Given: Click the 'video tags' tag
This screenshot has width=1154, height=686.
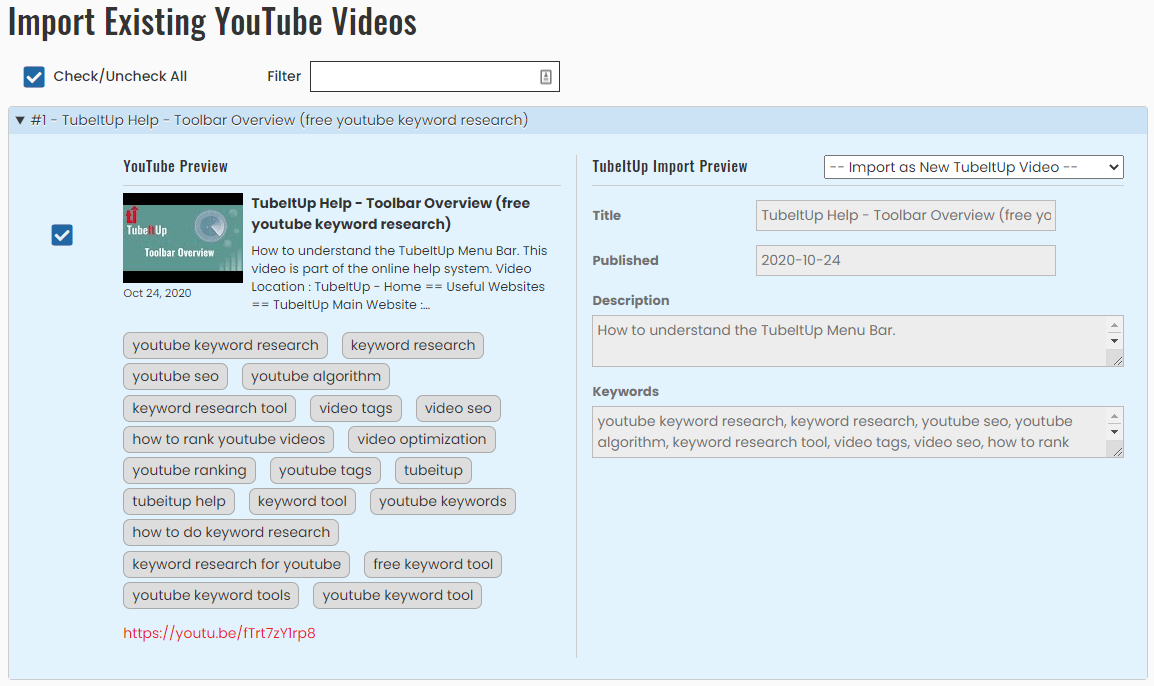Looking at the screenshot, I should 356,409.
